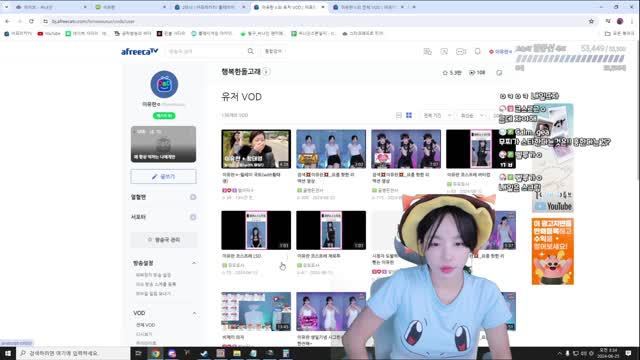The height and width of the screenshot is (360, 640).
Task: Click the 방송국 관리 button
Action: (x=163, y=240)
